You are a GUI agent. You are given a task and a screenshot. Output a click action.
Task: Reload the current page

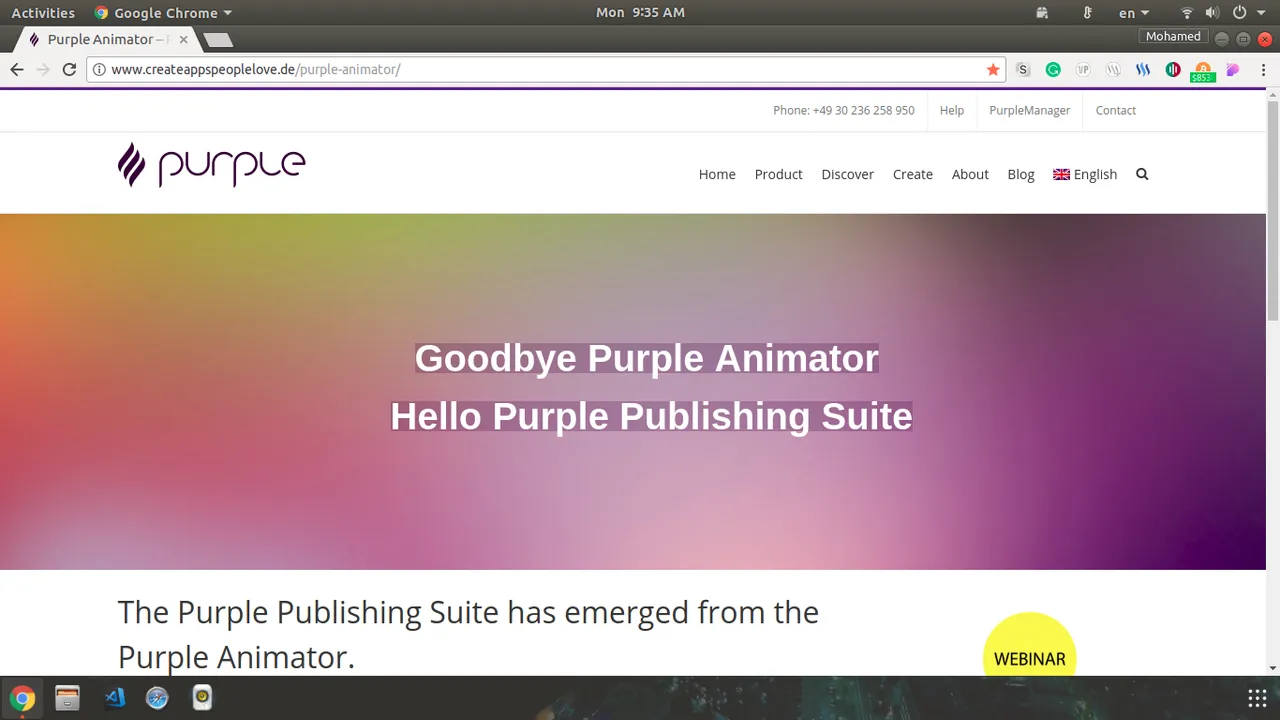(x=69, y=69)
